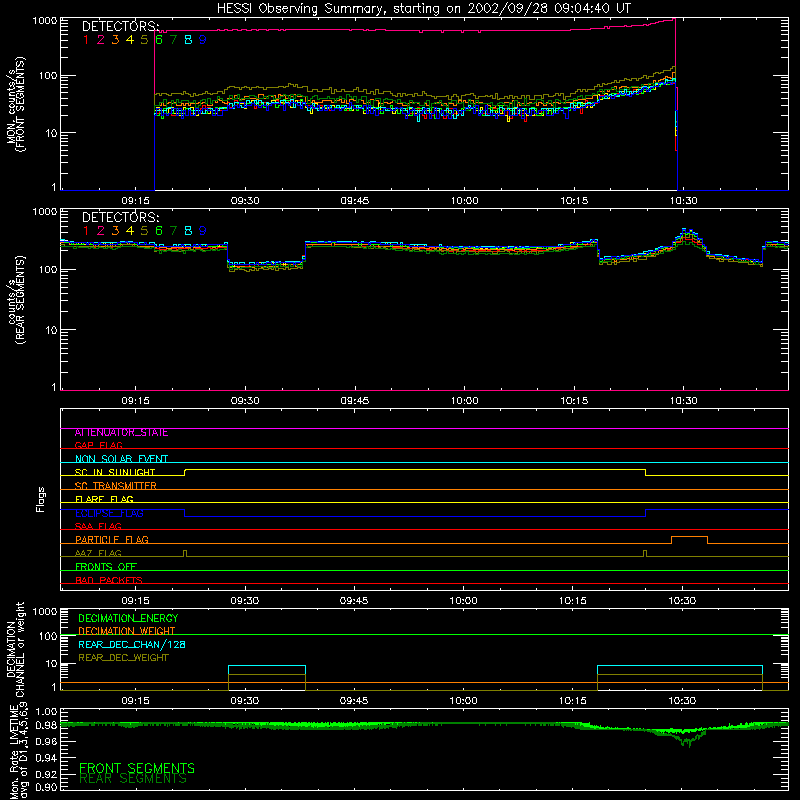Click the FRONTS_OFF flag label
Screen dimensions: 800x800
pos(106,567)
